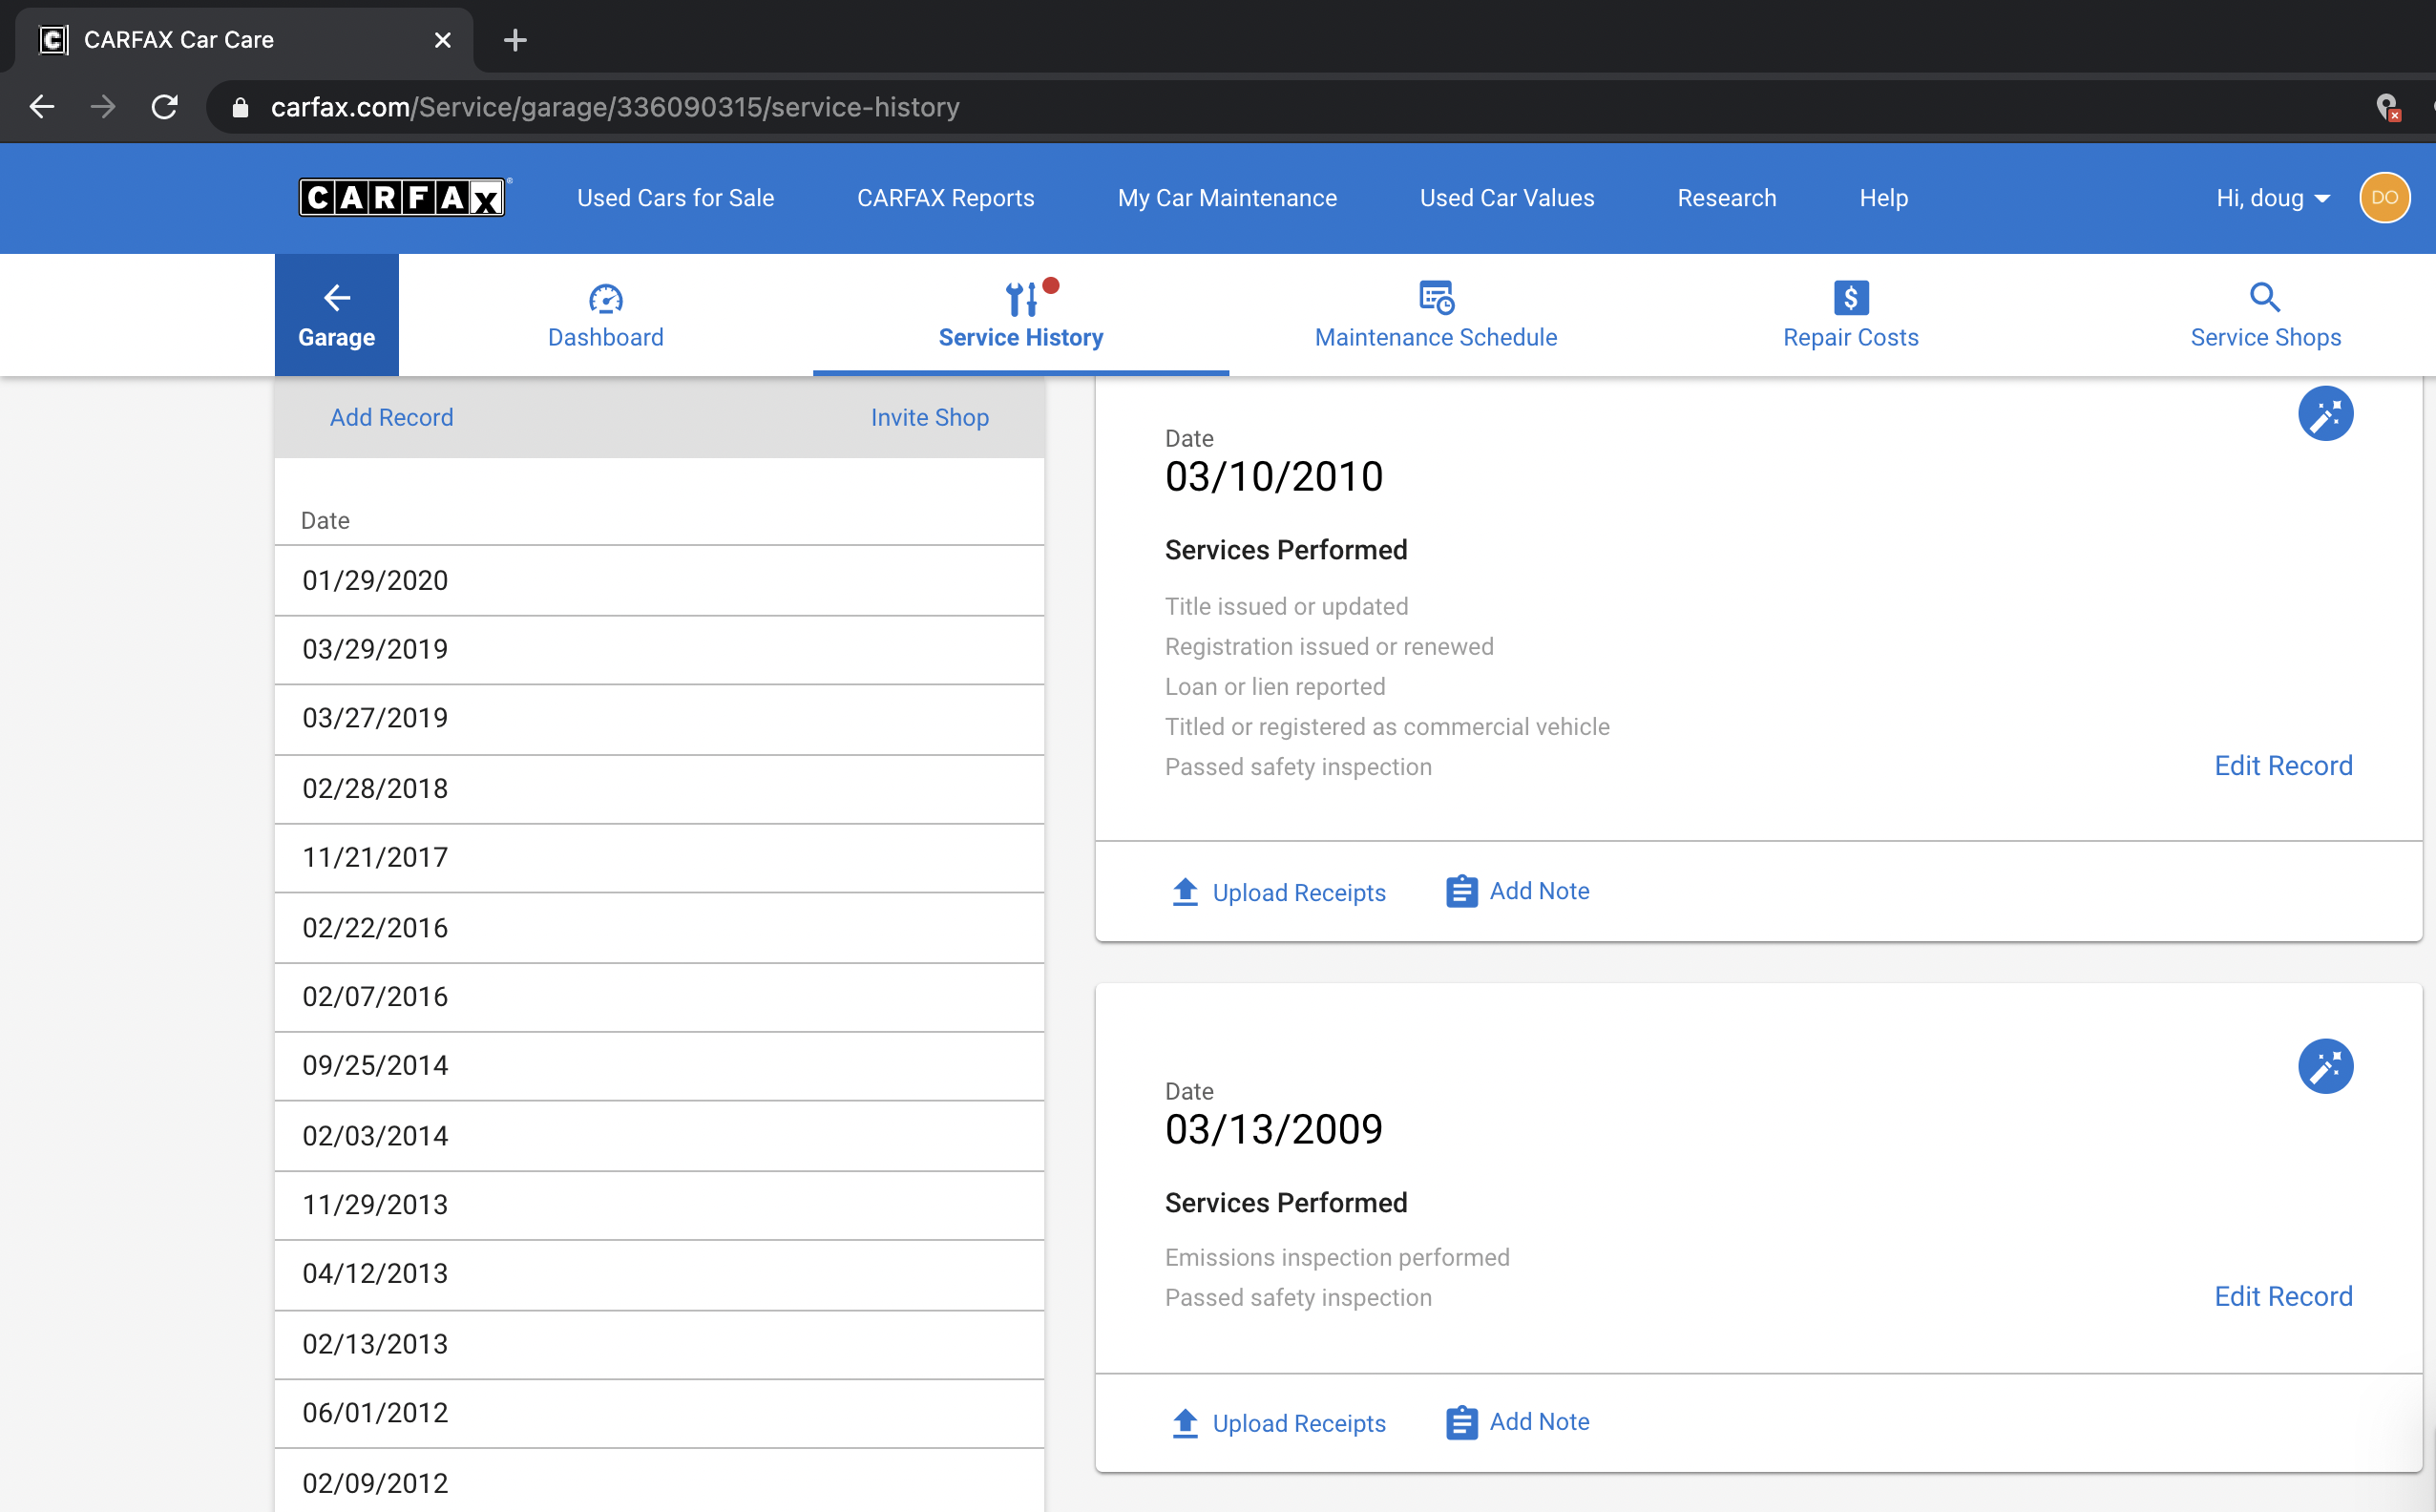Click the Dashboard gauge icon
2436x1512 pixels.
tap(605, 298)
